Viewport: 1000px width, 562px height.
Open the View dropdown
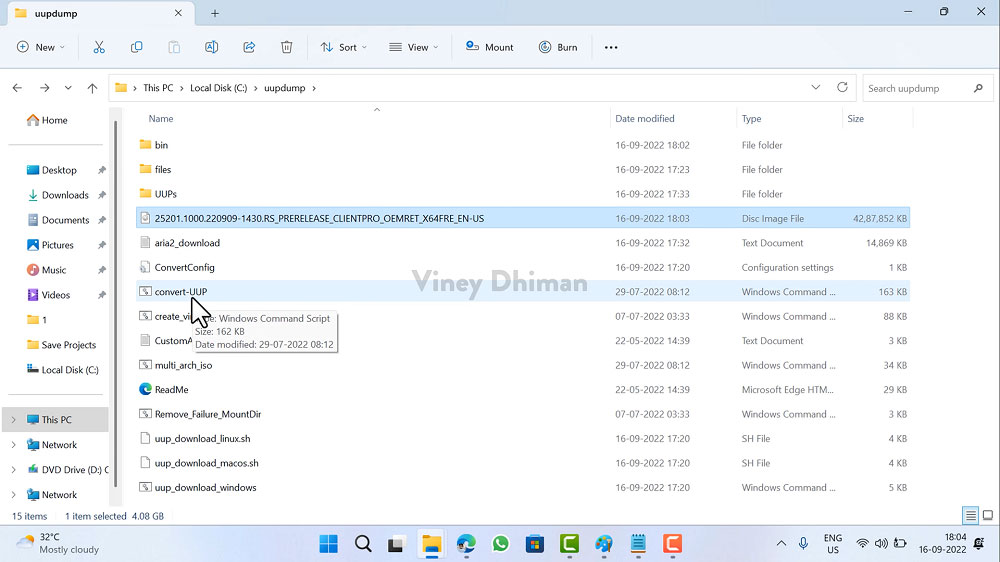pos(414,47)
